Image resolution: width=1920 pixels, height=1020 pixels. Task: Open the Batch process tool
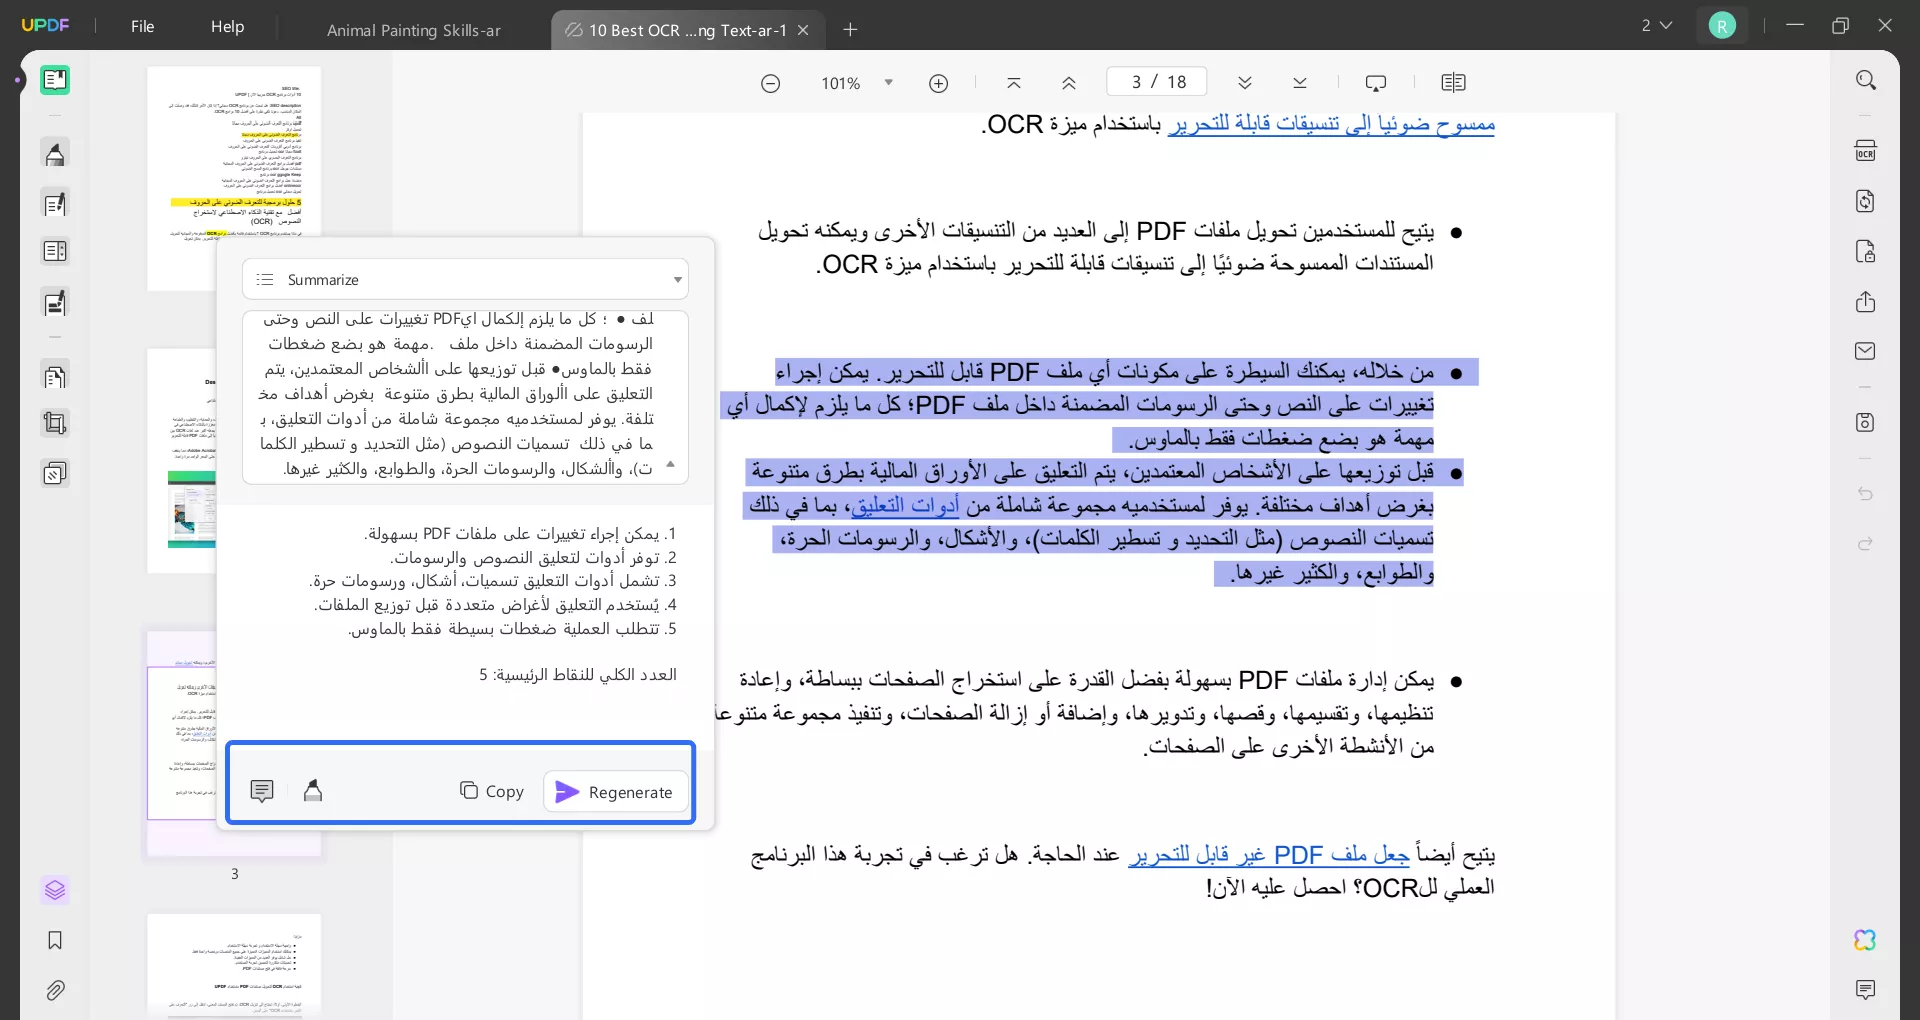[x=55, y=473]
